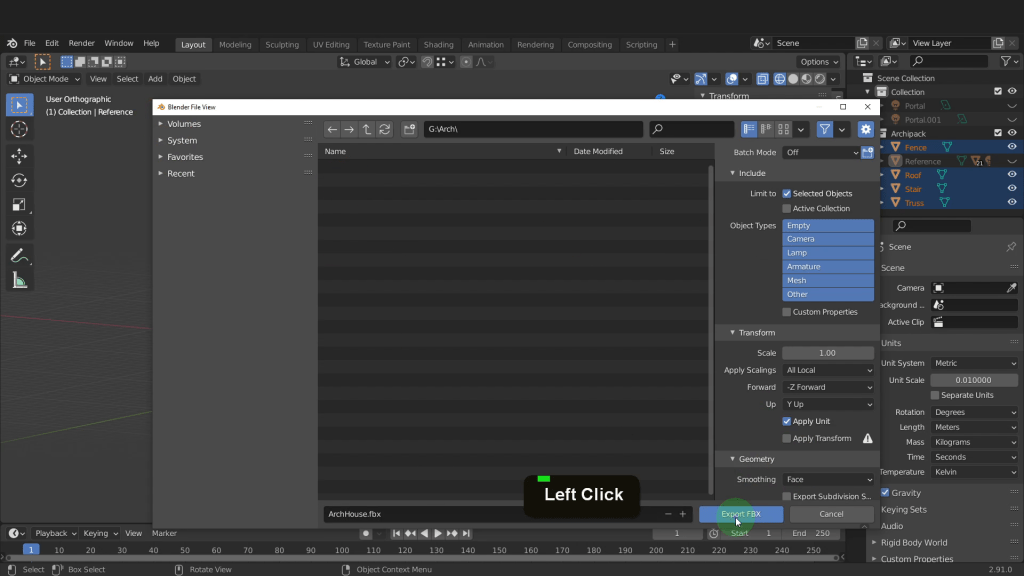Image resolution: width=1024 pixels, height=576 pixels.
Task: Open the Apply Scalings dropdown
Action: point(828,370)
